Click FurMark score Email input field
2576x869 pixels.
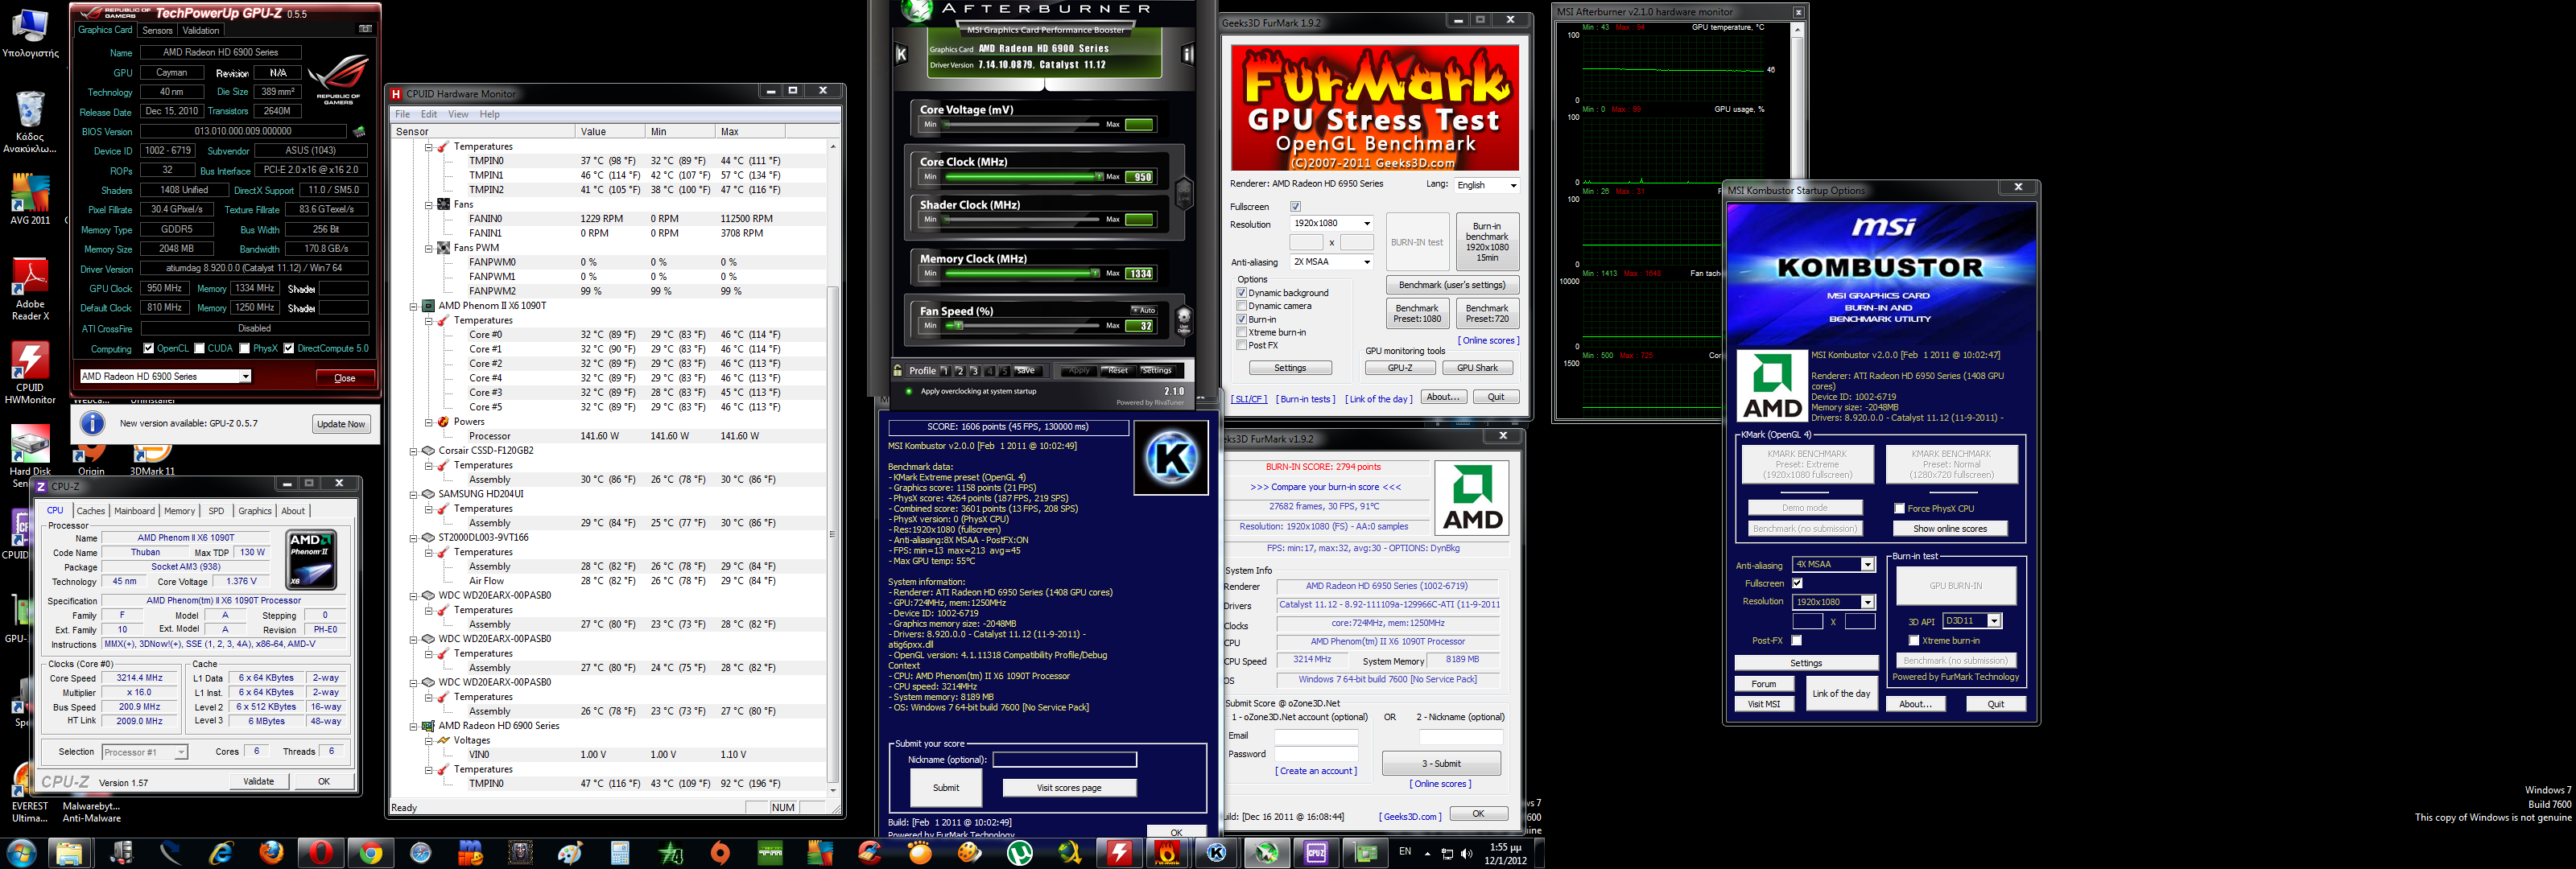coord(1316,736)
